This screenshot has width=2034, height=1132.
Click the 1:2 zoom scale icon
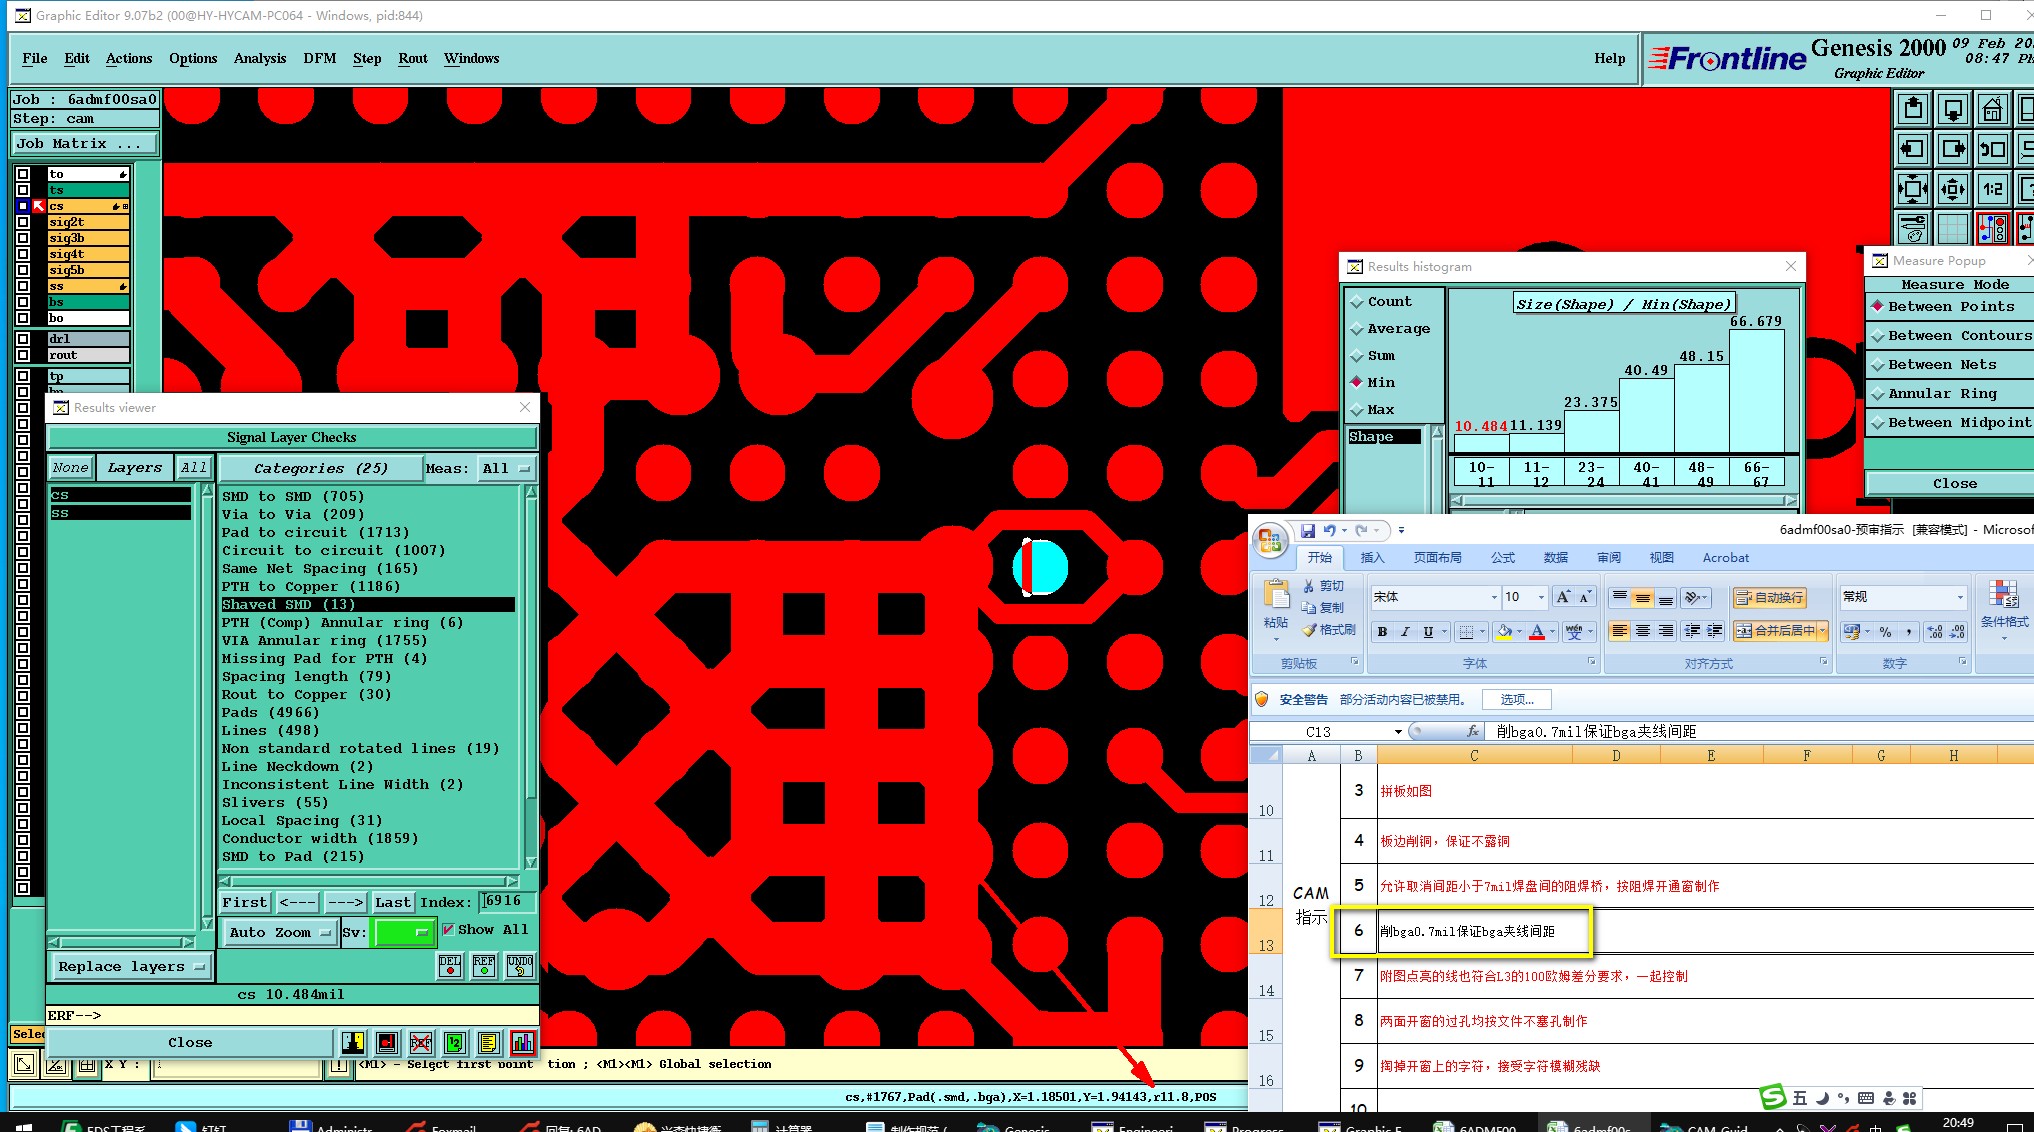tap(1992, 188)
